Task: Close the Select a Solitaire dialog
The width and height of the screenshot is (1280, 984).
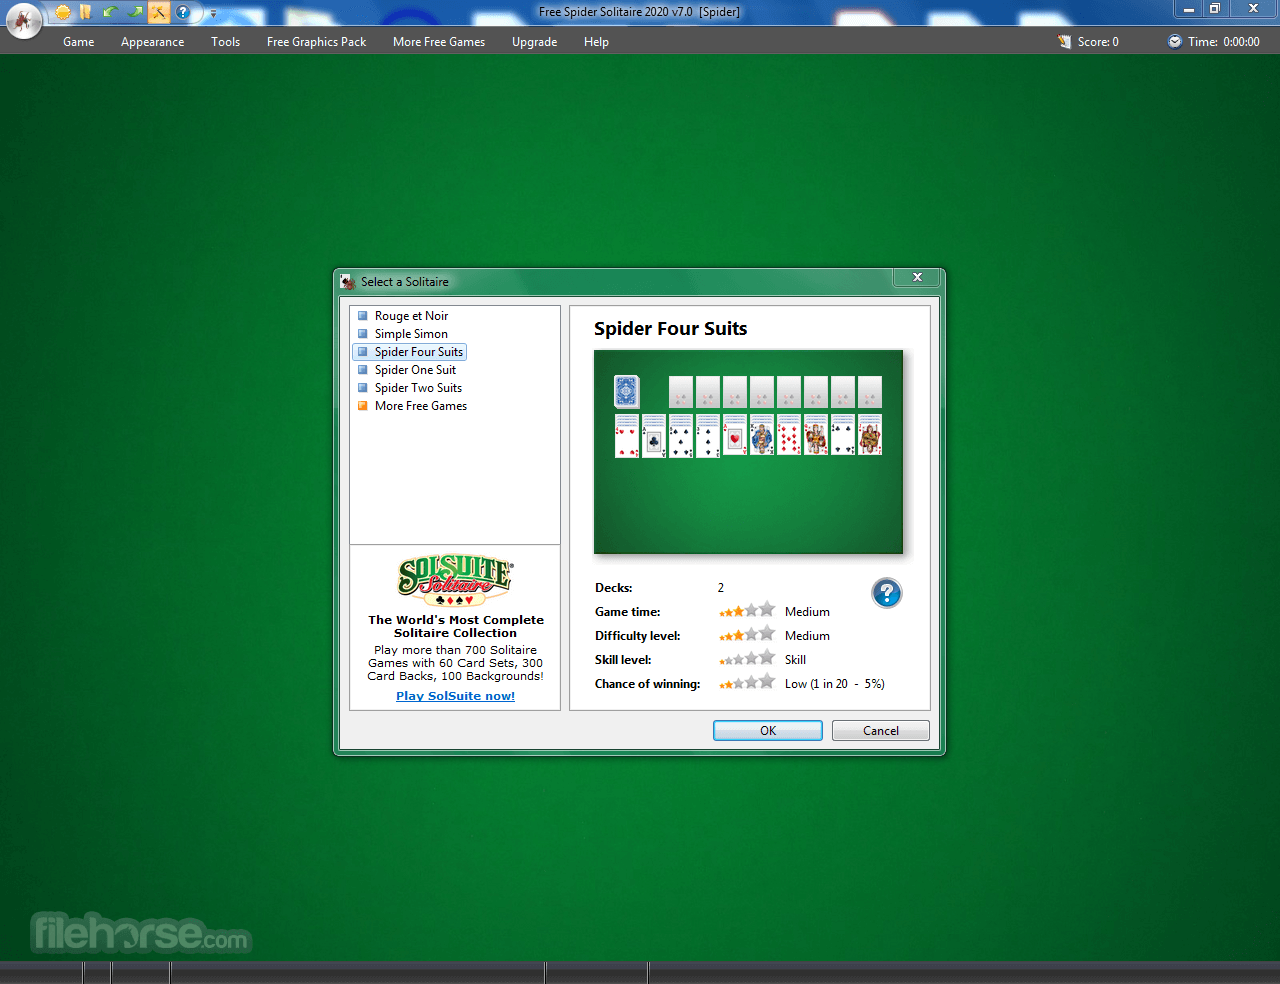Action: click(x=917, y=277)
